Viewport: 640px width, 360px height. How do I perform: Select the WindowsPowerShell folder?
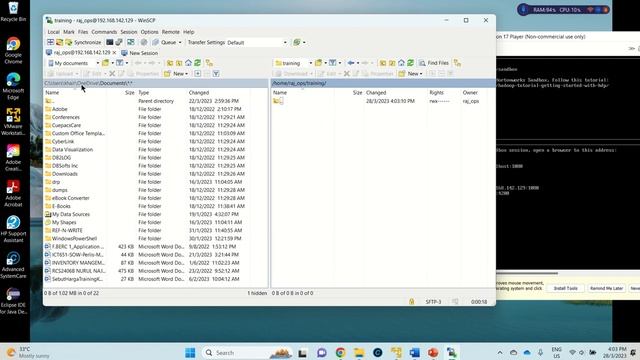click(x=74, y=238)
